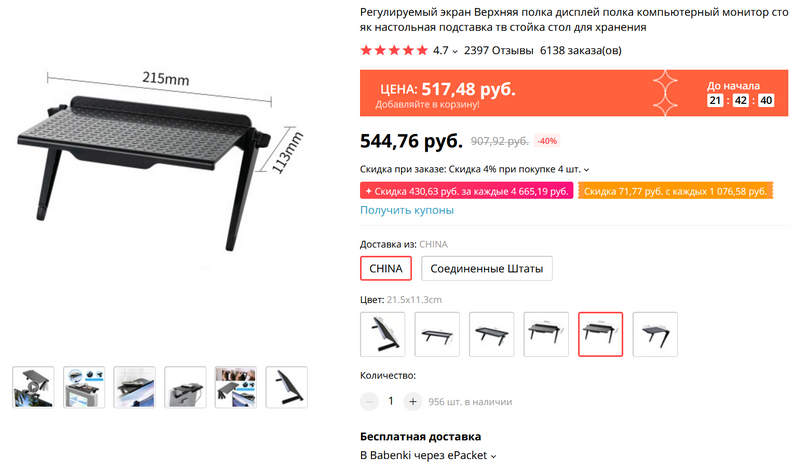Expand ePacket delivery options to Babenki
The height and width of the screenshot is (466, 800).
[x=493, y=456]
